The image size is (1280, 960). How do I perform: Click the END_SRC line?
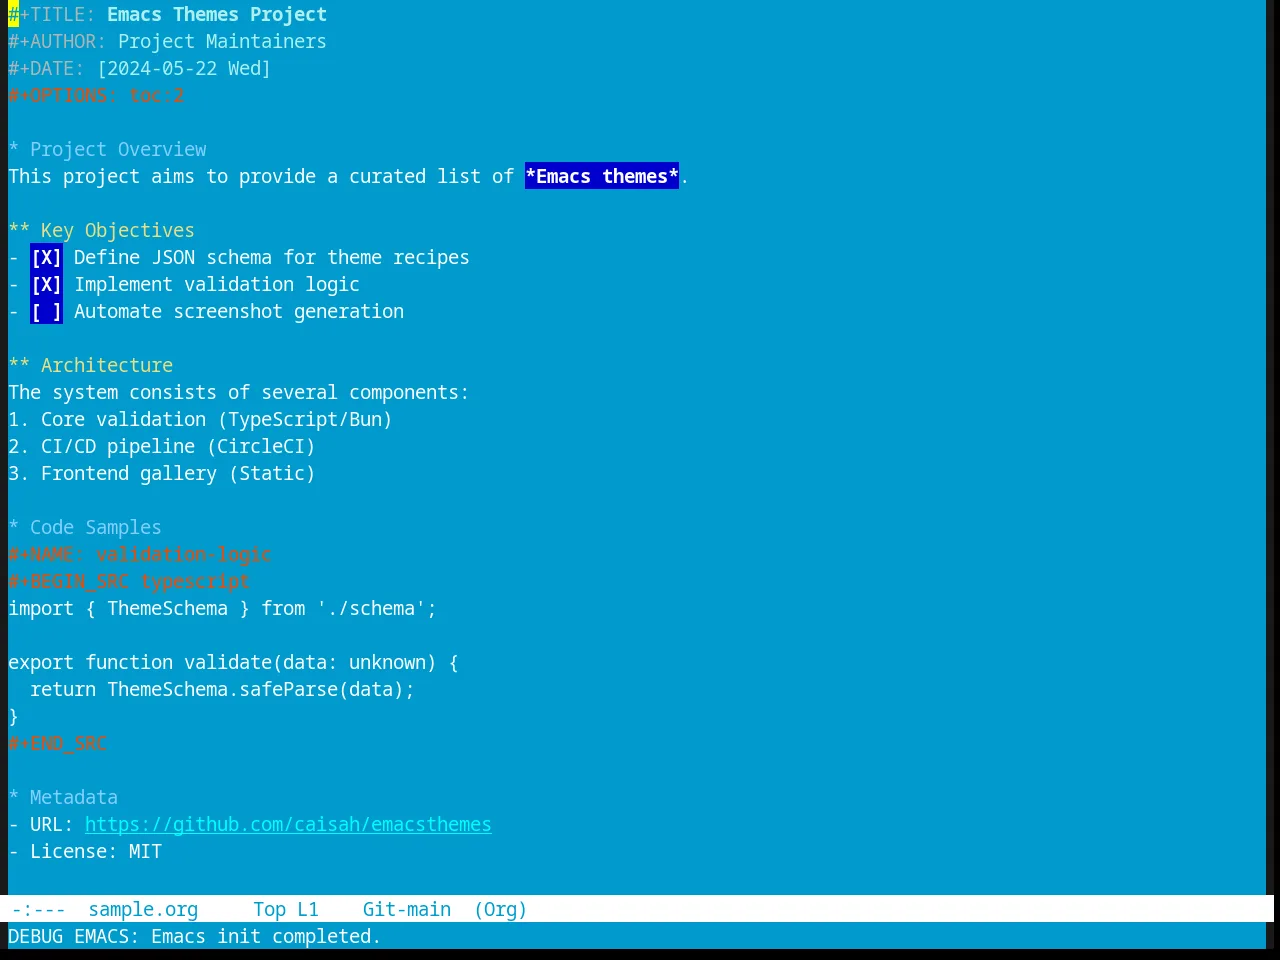pos(58,744)
